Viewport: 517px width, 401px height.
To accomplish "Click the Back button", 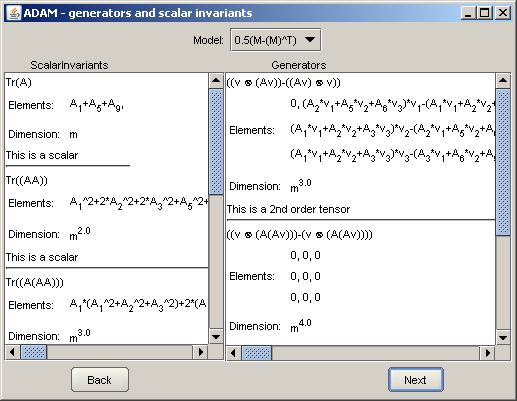I will click(x=100, y=380).
